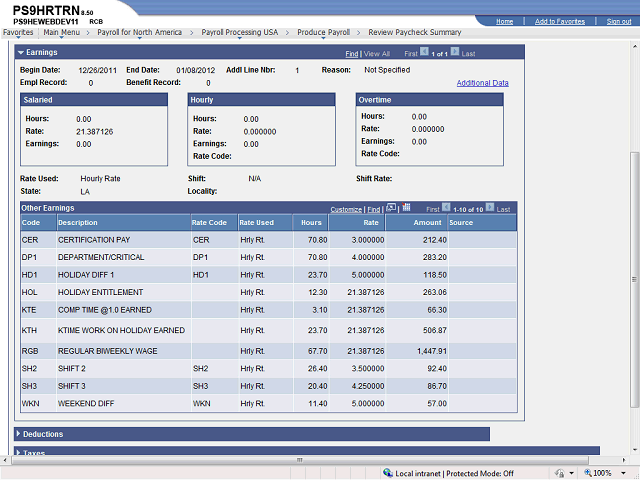Show next Earnings record arrow
Viewport: 640px width, 480px height.
pyautogui.click(x=455, y=52)
